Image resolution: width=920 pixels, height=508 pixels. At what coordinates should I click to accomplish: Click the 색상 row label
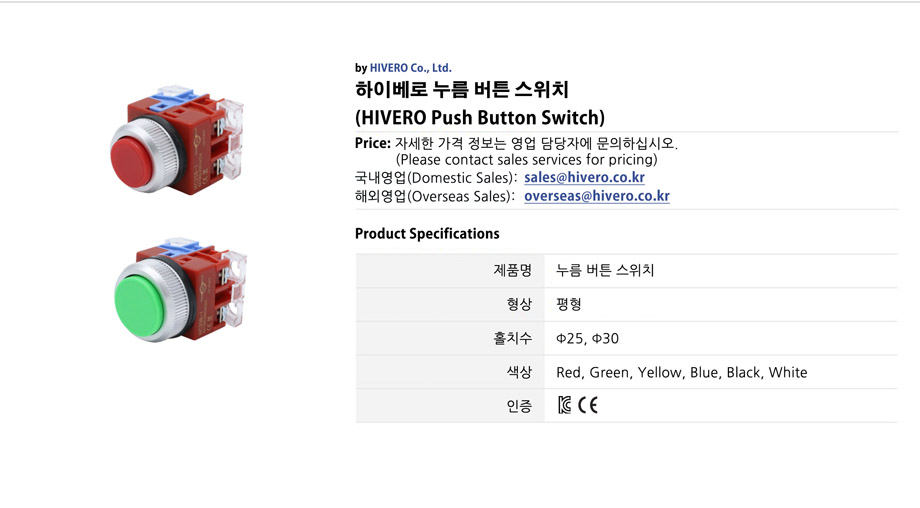coord(519,372)
